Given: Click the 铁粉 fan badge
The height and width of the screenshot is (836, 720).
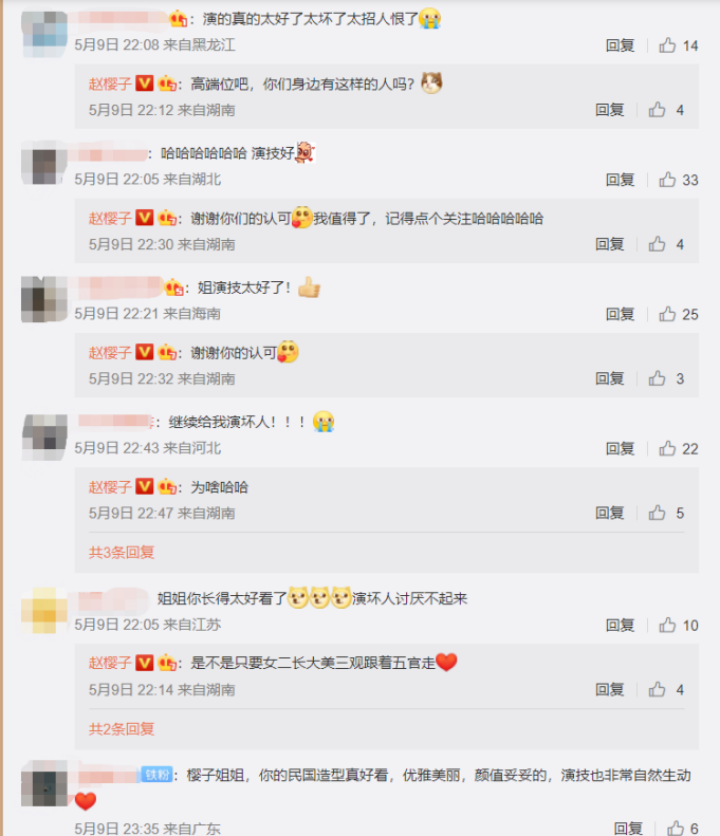Looking at the screenshot, I should pyautogui.click(x=157, y=775).
